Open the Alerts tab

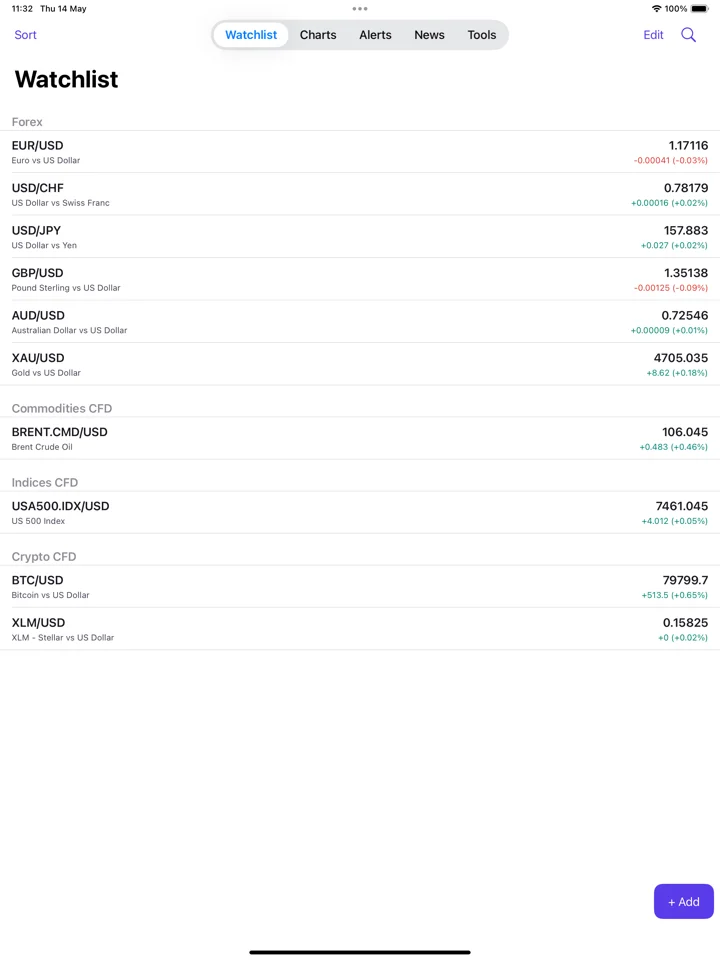(375, 35)
